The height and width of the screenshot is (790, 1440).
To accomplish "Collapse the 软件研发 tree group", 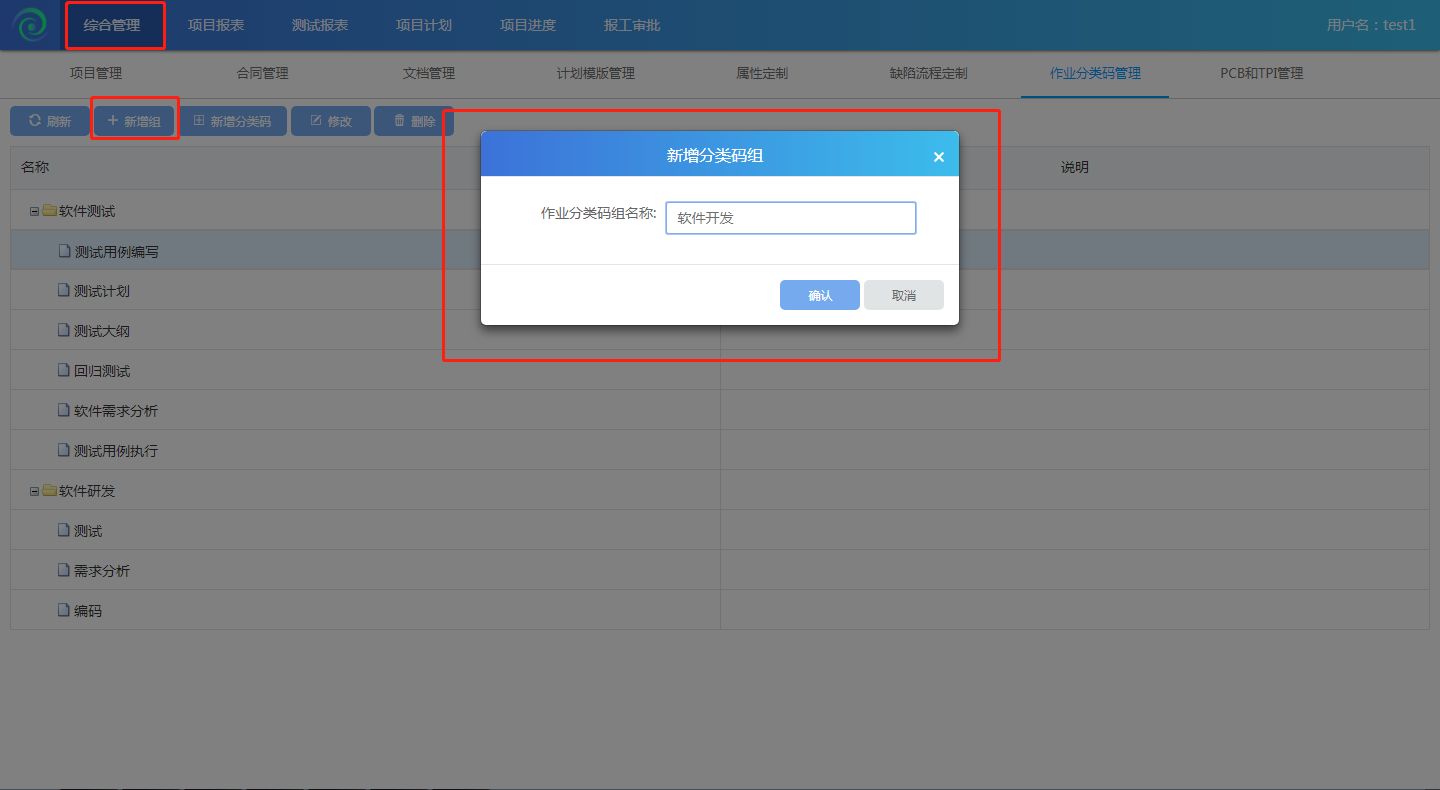I will [34, 492].
